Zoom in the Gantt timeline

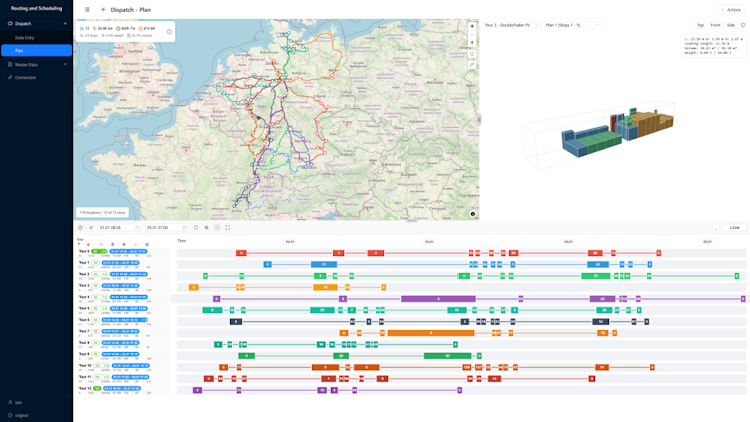click(207, 228)
